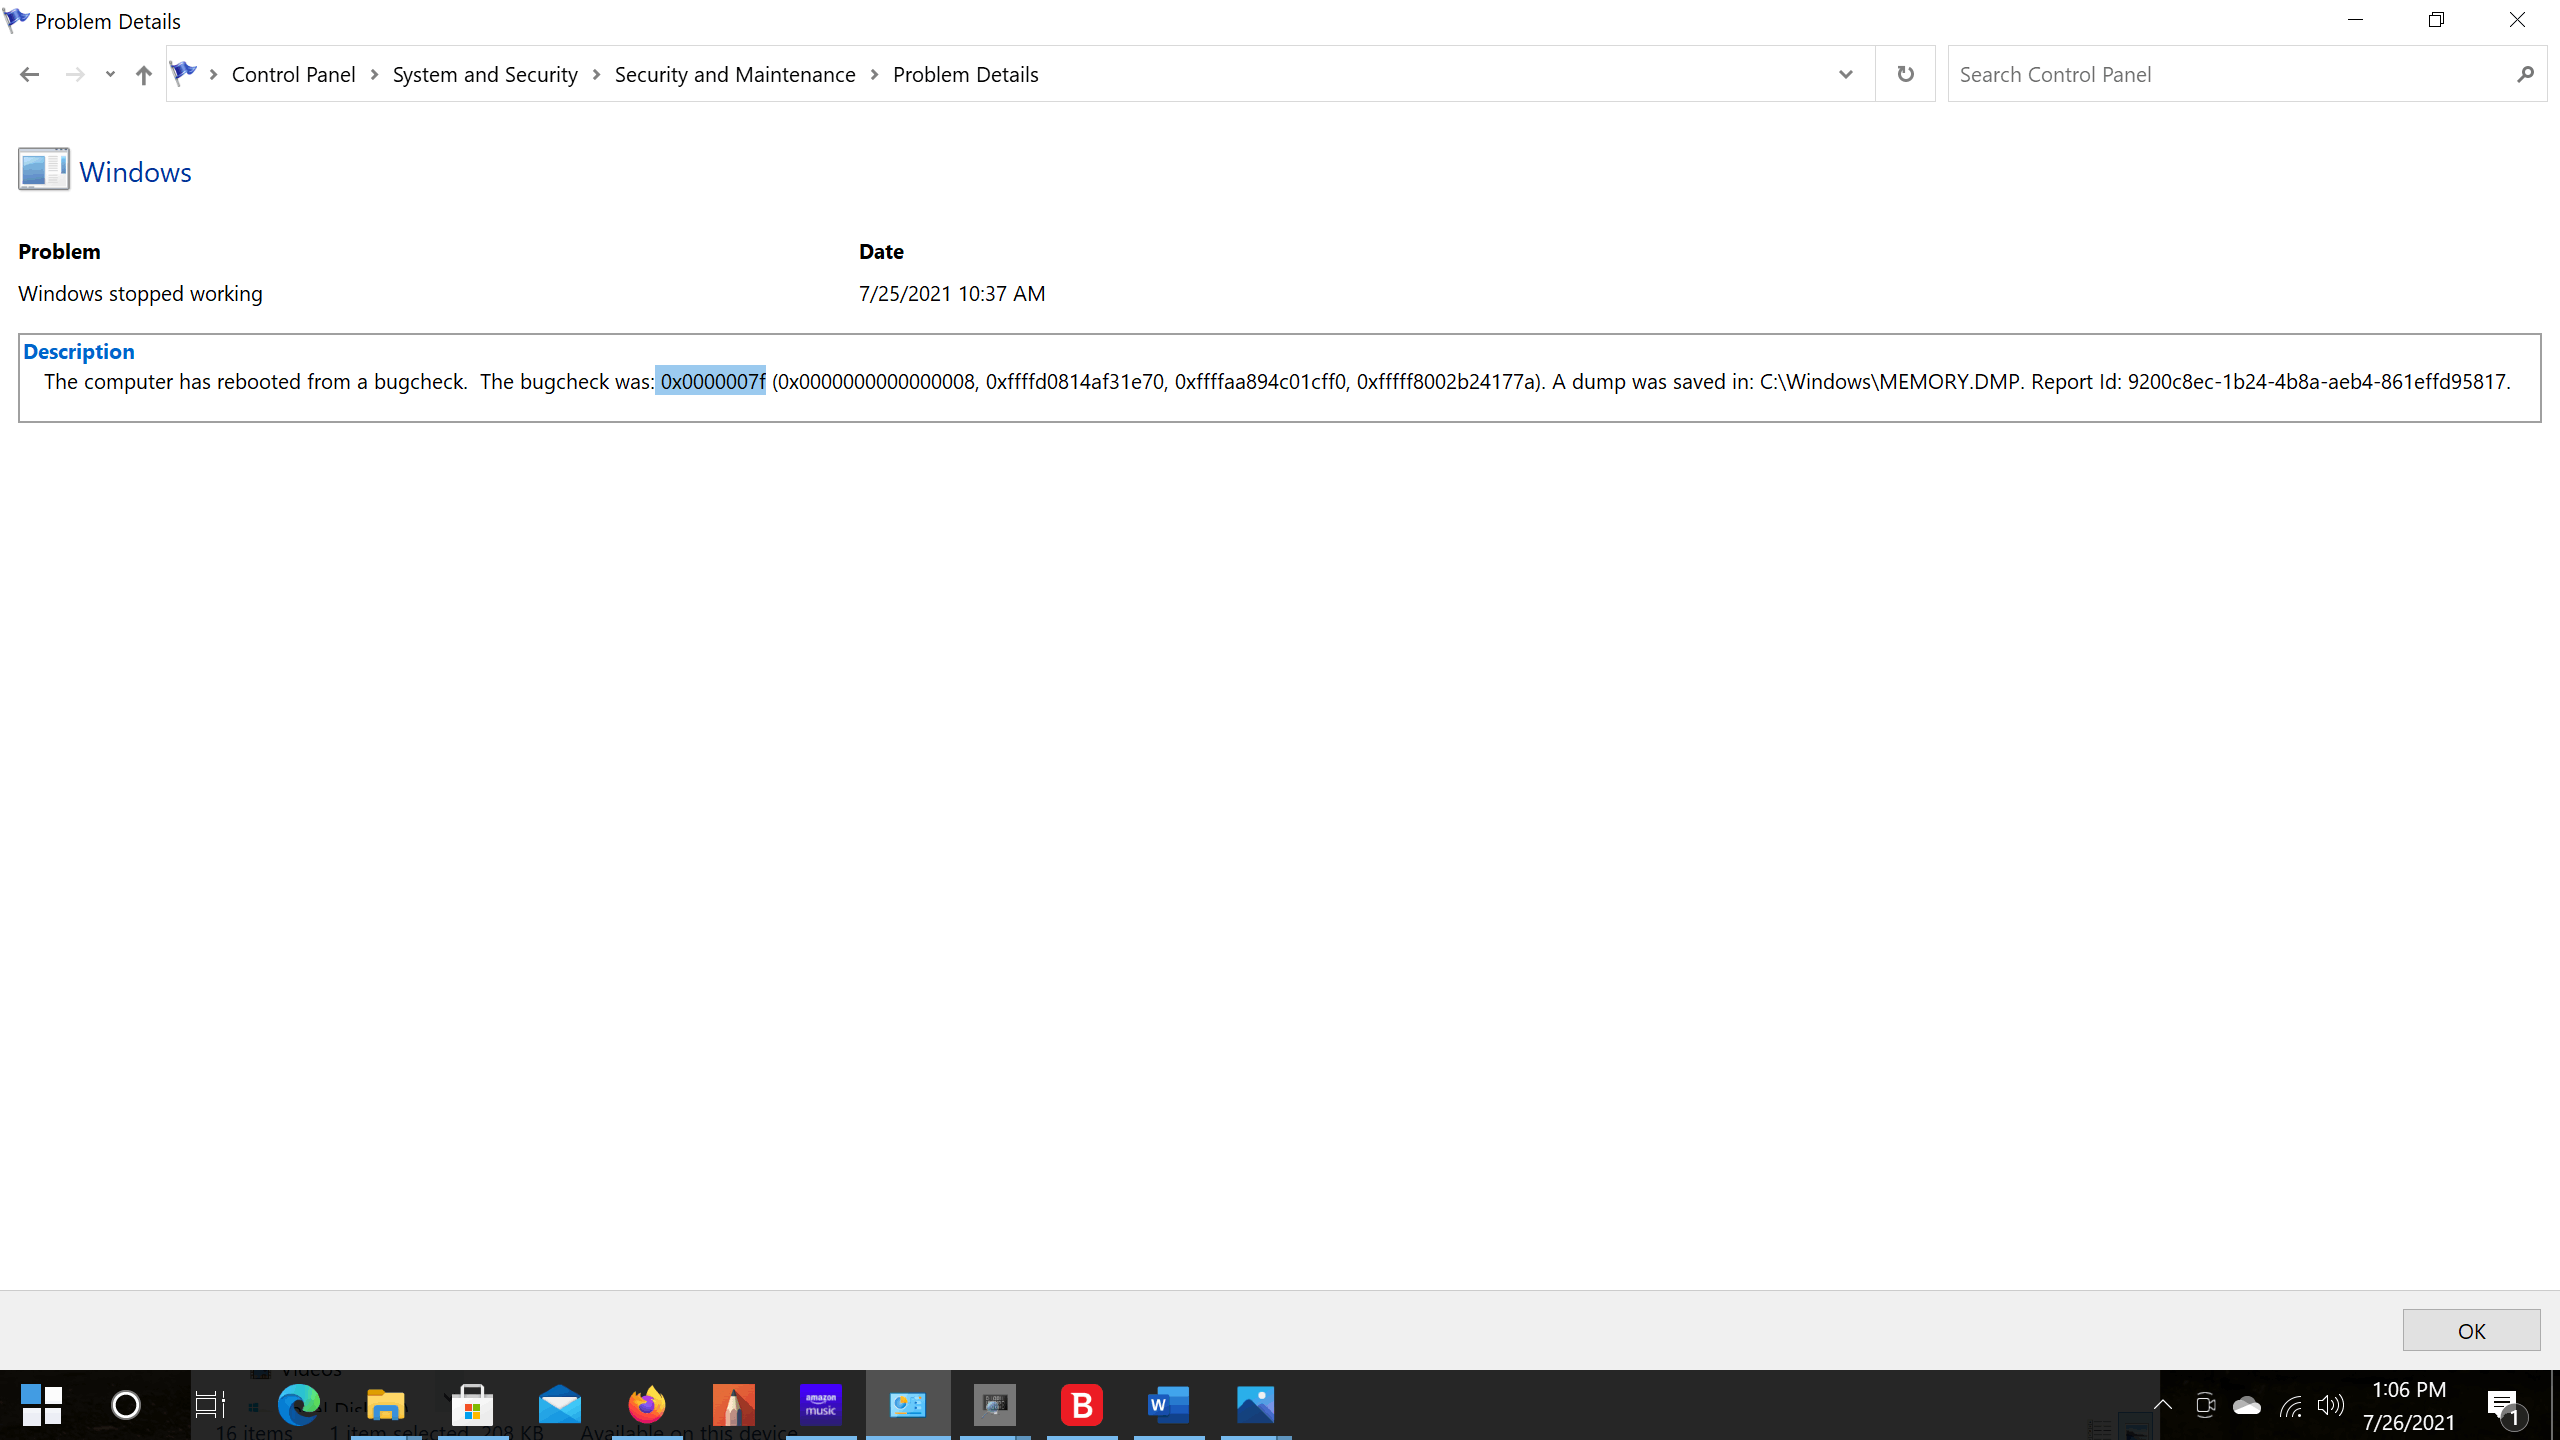Click OK to close Problem Details
The width and height of the screenshot is (2560, 1440).
coord(2472,1329)
